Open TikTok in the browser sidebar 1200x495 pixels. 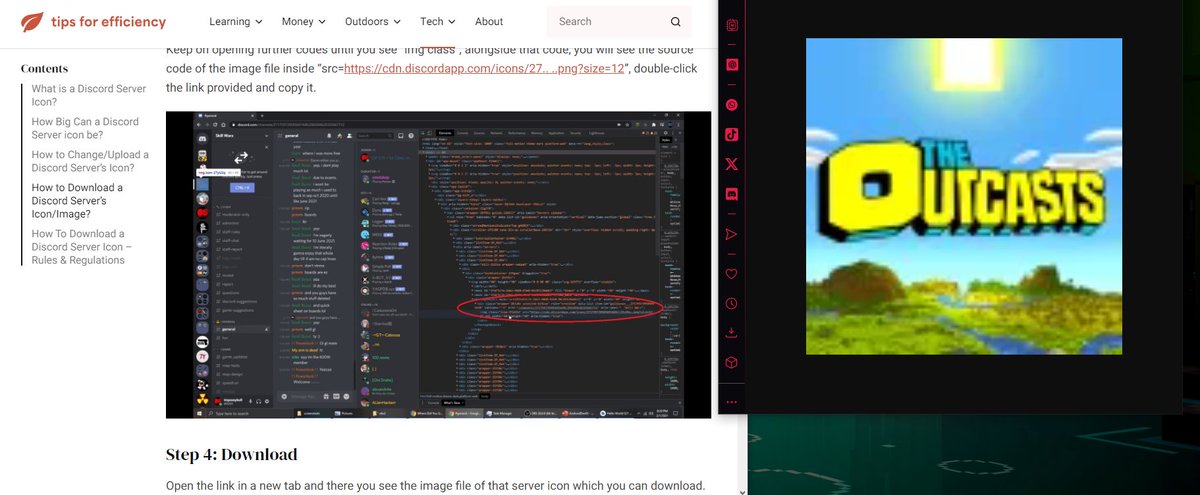tap(731, 133)
